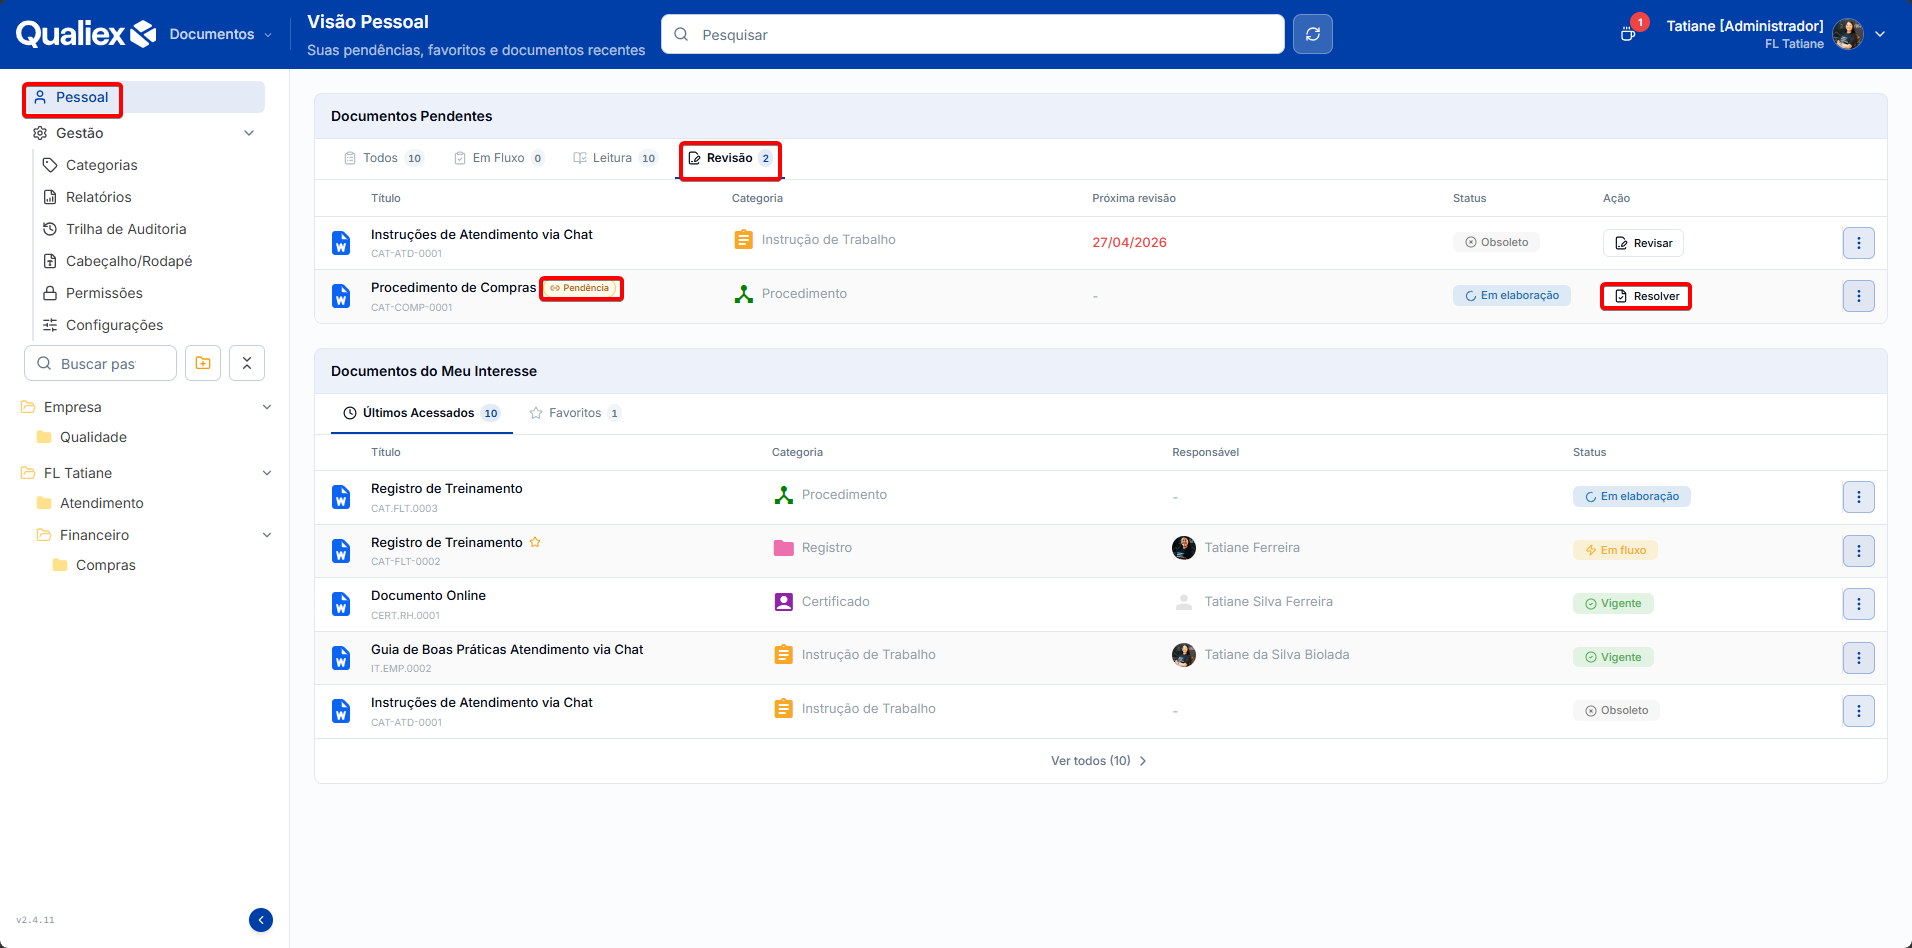Viewport: 1912px width, 948px height.
Task: Switch to the Leitura tab
Action: coord(614,158)
